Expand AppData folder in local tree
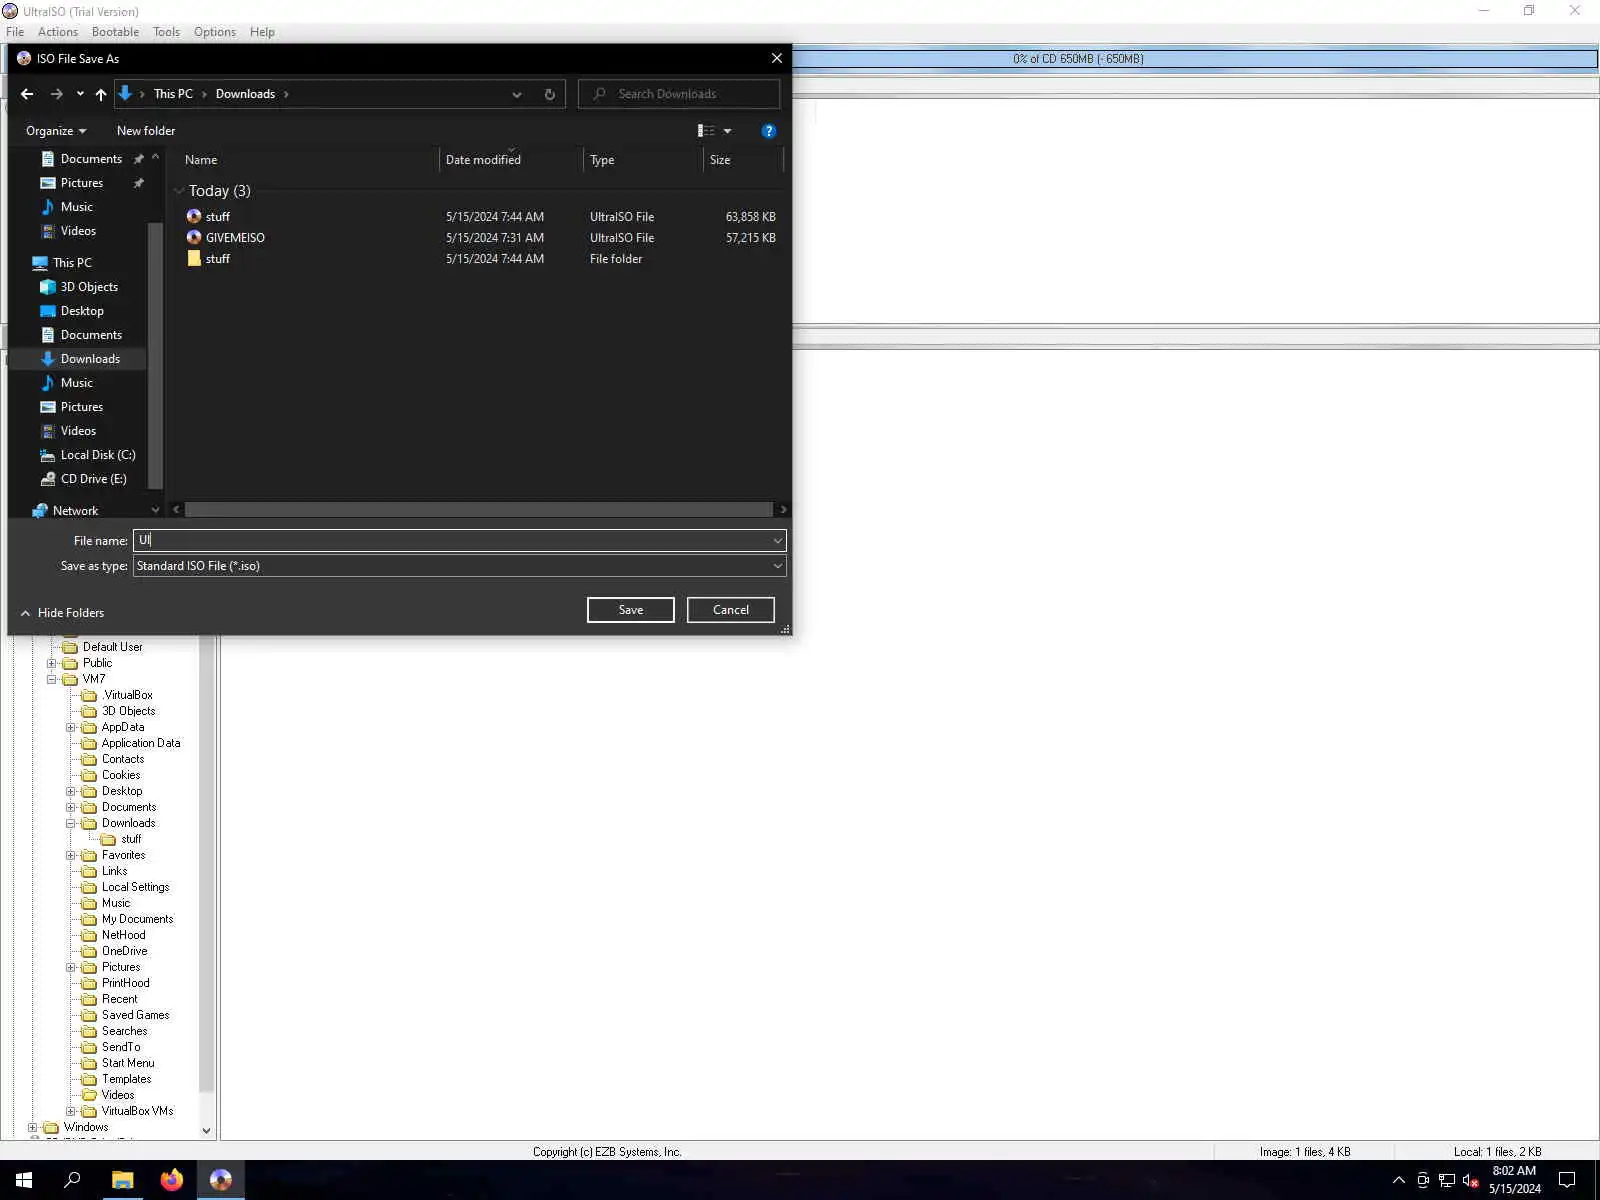Viewport: 1600px width, 1200px height. [x=71, y=727]
